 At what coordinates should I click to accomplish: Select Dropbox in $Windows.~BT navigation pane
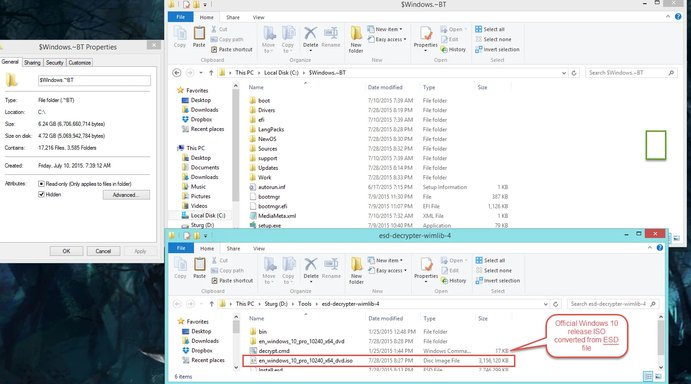201,119
